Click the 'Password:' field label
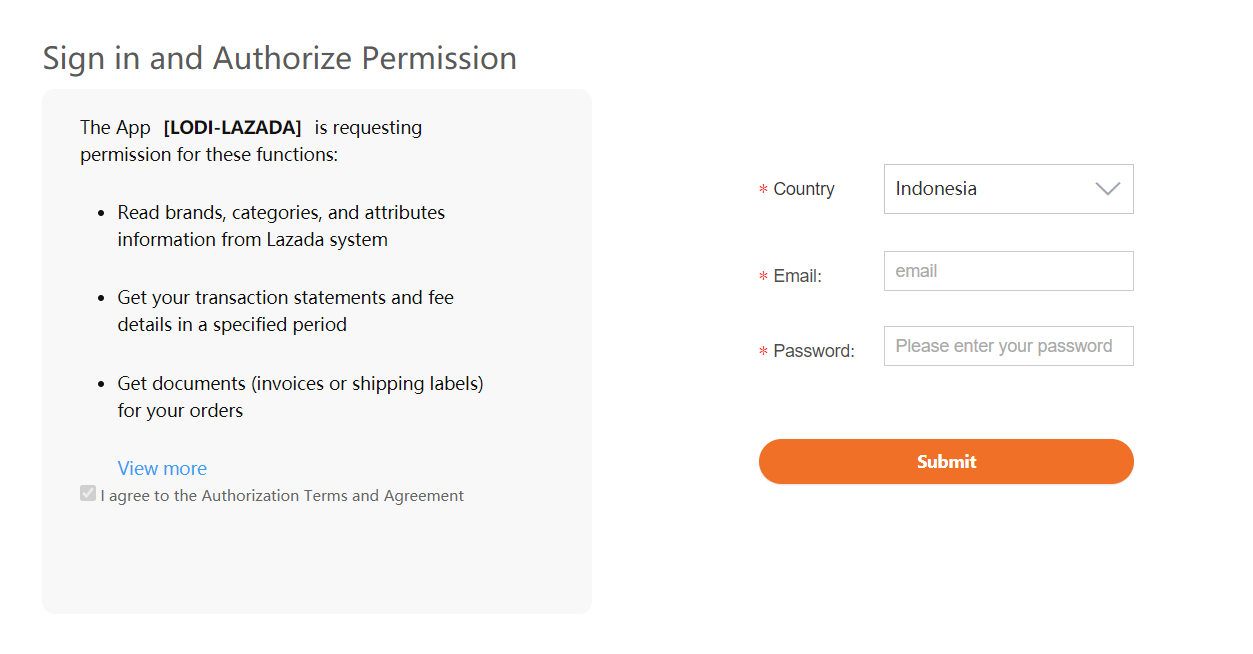 [x=813, y=351]
